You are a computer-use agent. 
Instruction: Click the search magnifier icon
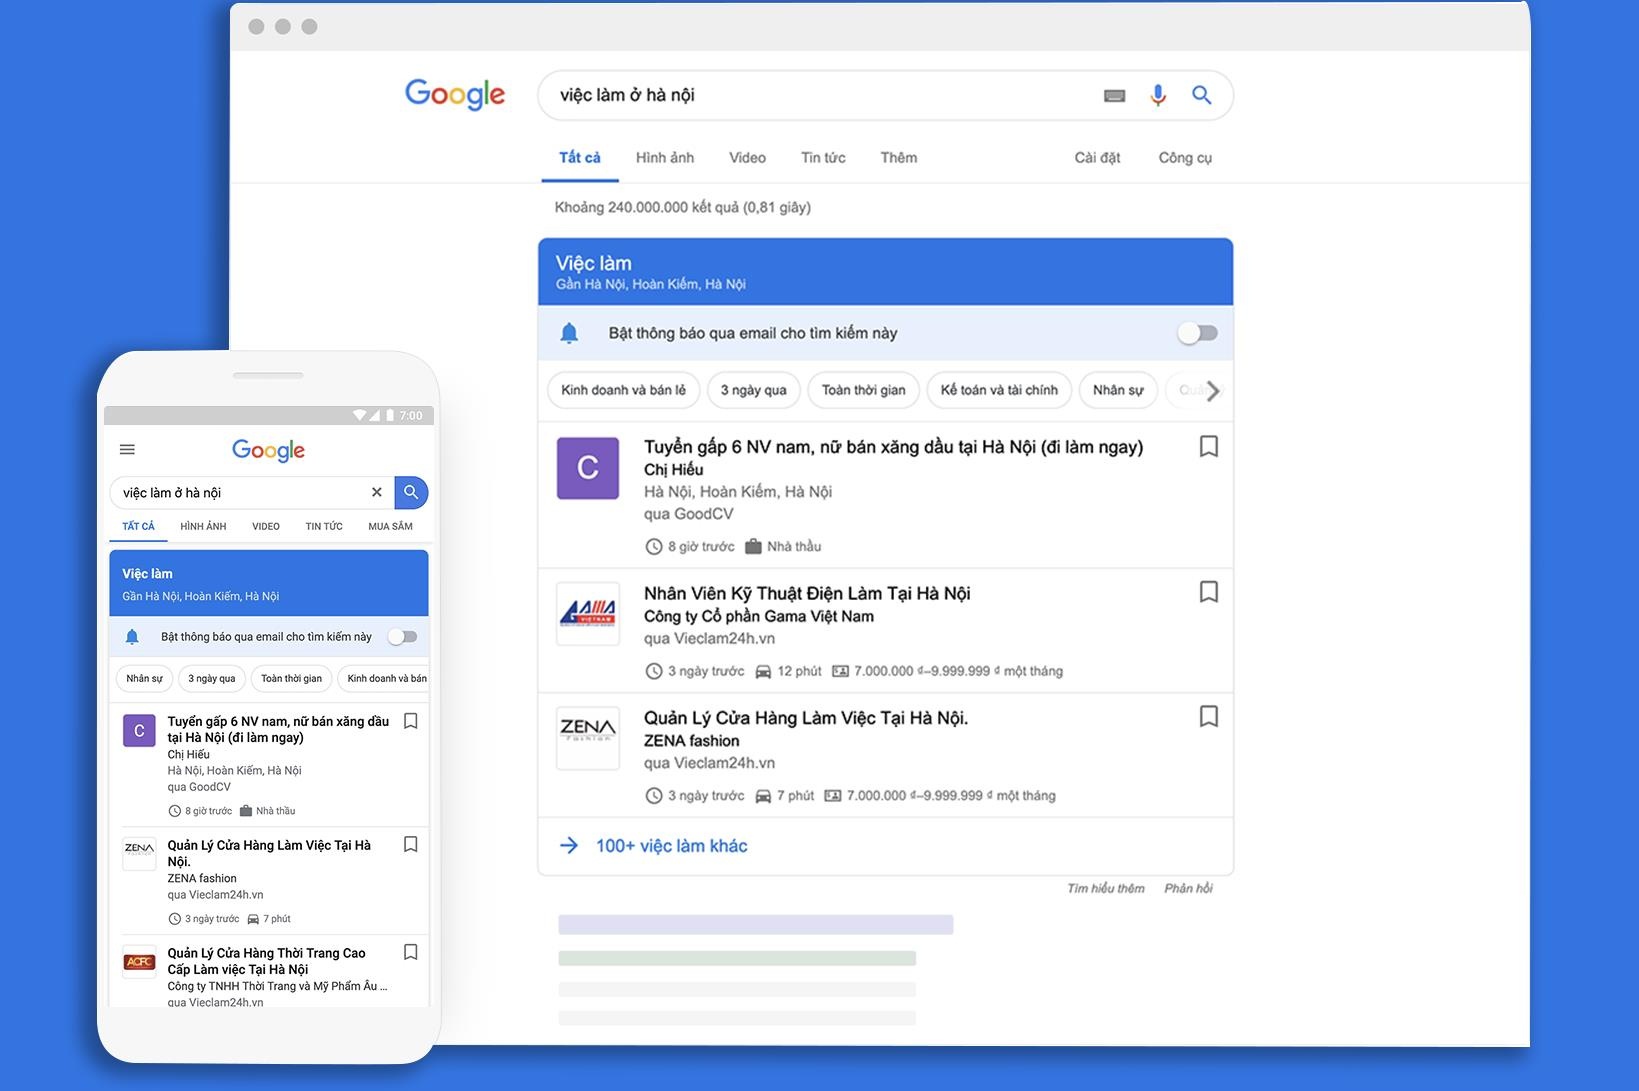1203,95
